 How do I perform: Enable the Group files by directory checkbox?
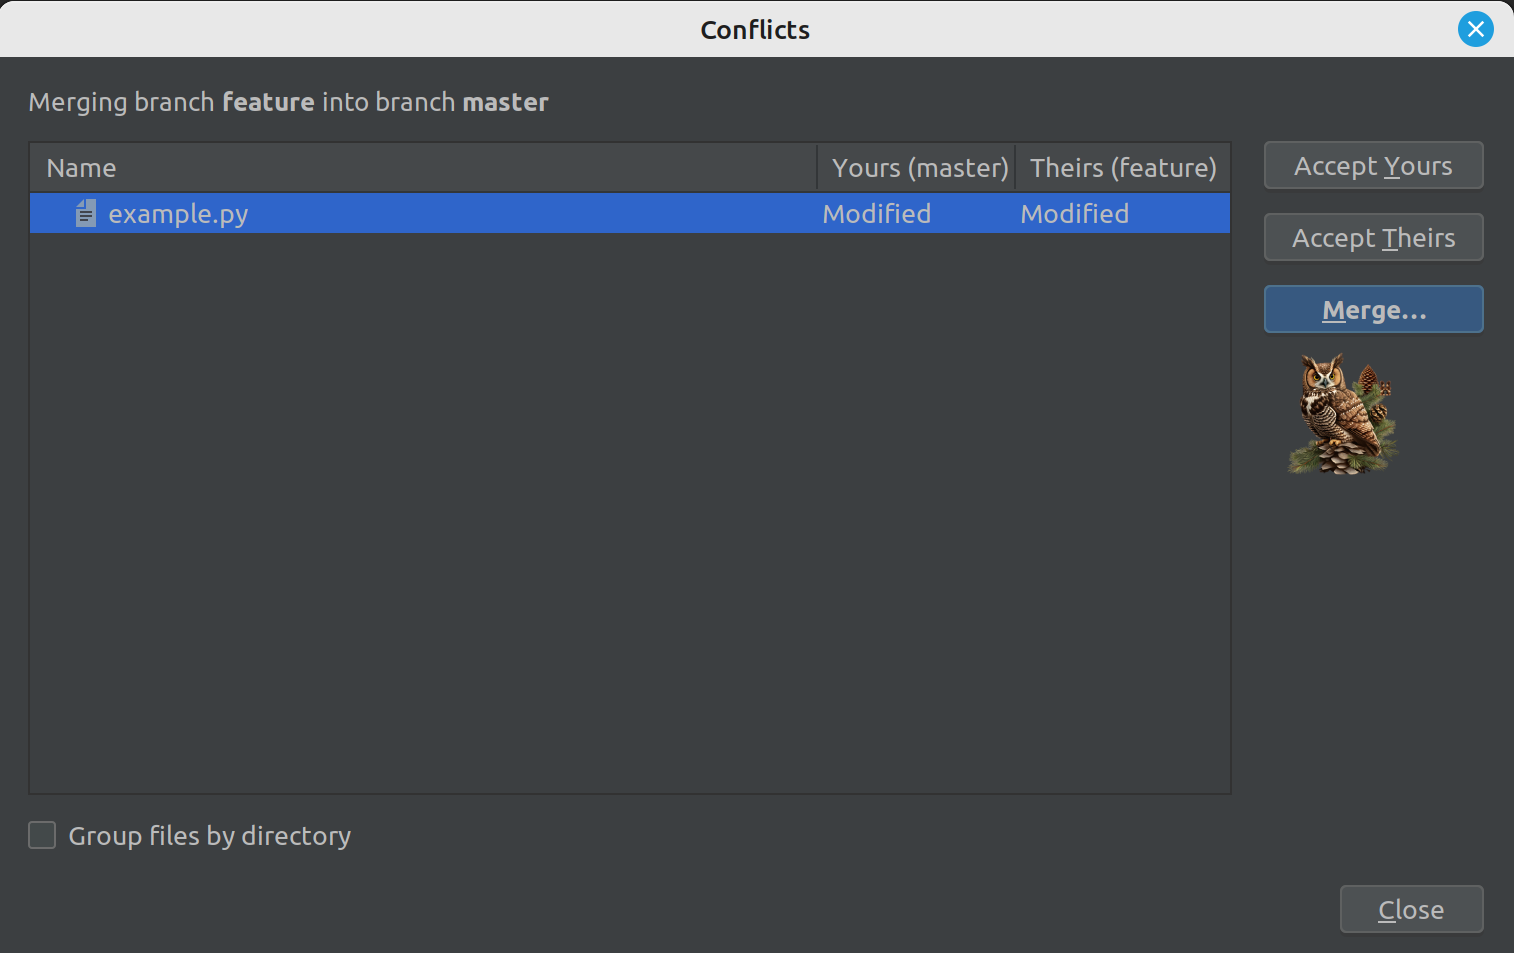coord(42,835)
